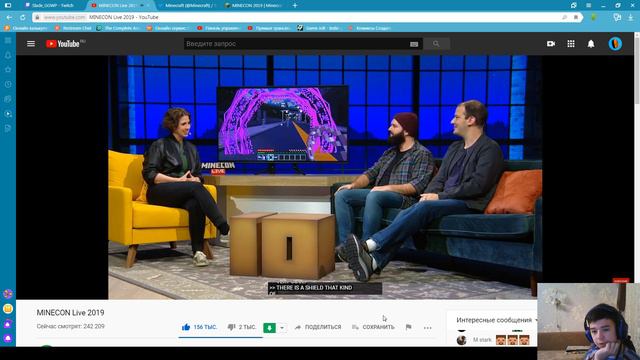The image size is (640, 360).
Task: Open the browser downloads arrow icon
Action: point(631,17)
